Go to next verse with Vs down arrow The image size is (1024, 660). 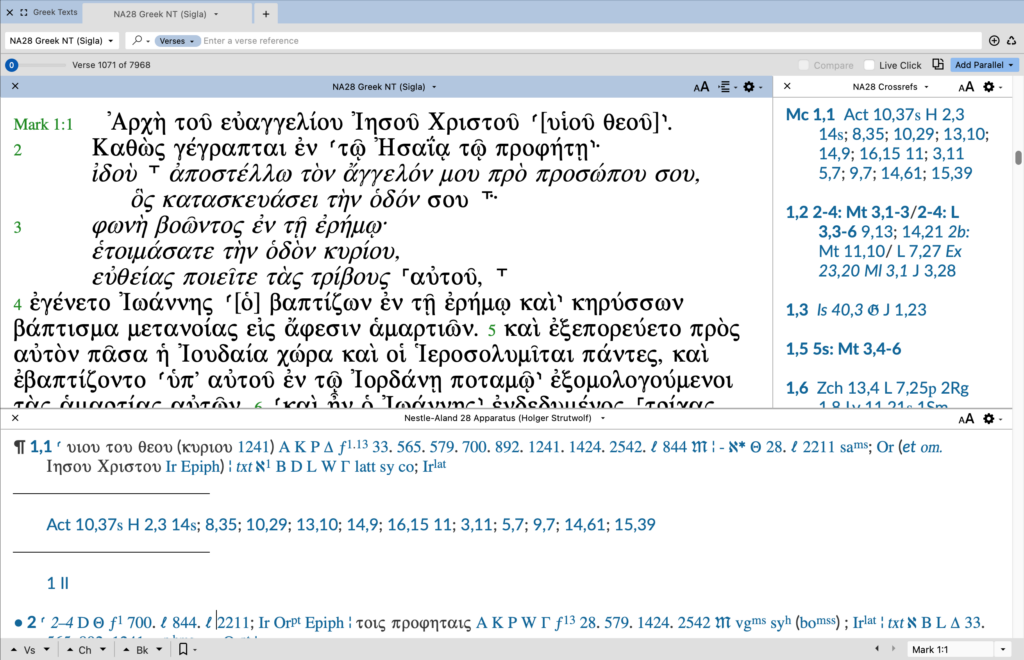(46, 650)
